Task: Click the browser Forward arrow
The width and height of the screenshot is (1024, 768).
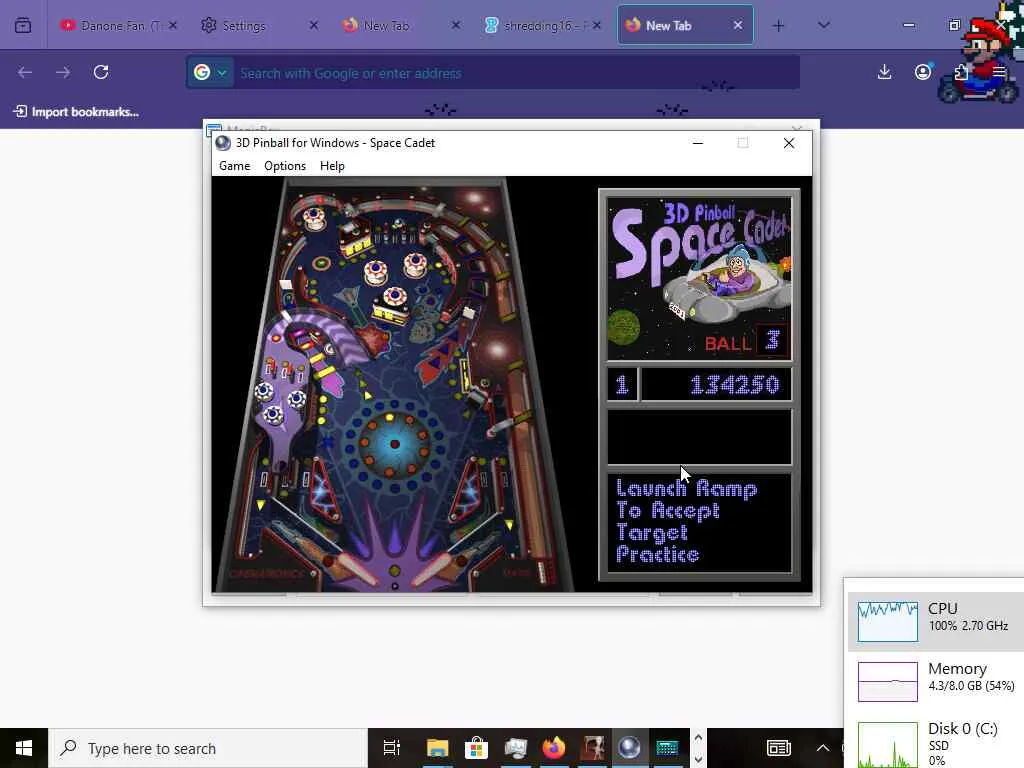Action: pyautogui.click(x=63, y=72)
